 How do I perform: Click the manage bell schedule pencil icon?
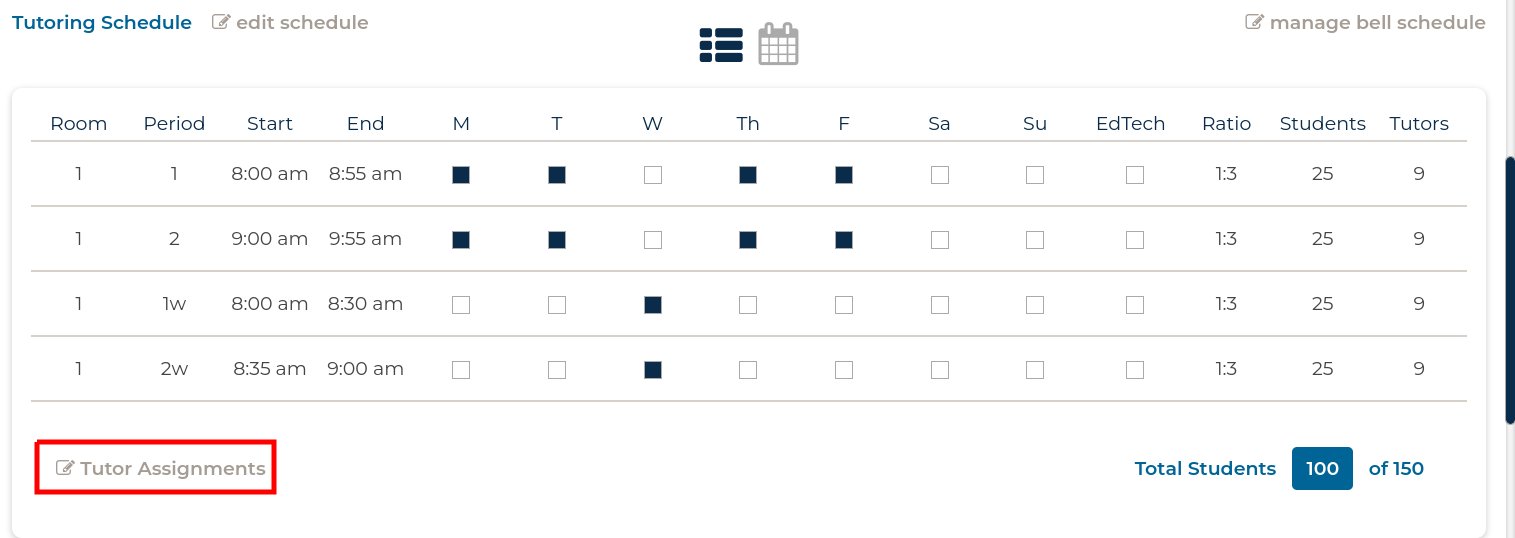click(1254, 22)
